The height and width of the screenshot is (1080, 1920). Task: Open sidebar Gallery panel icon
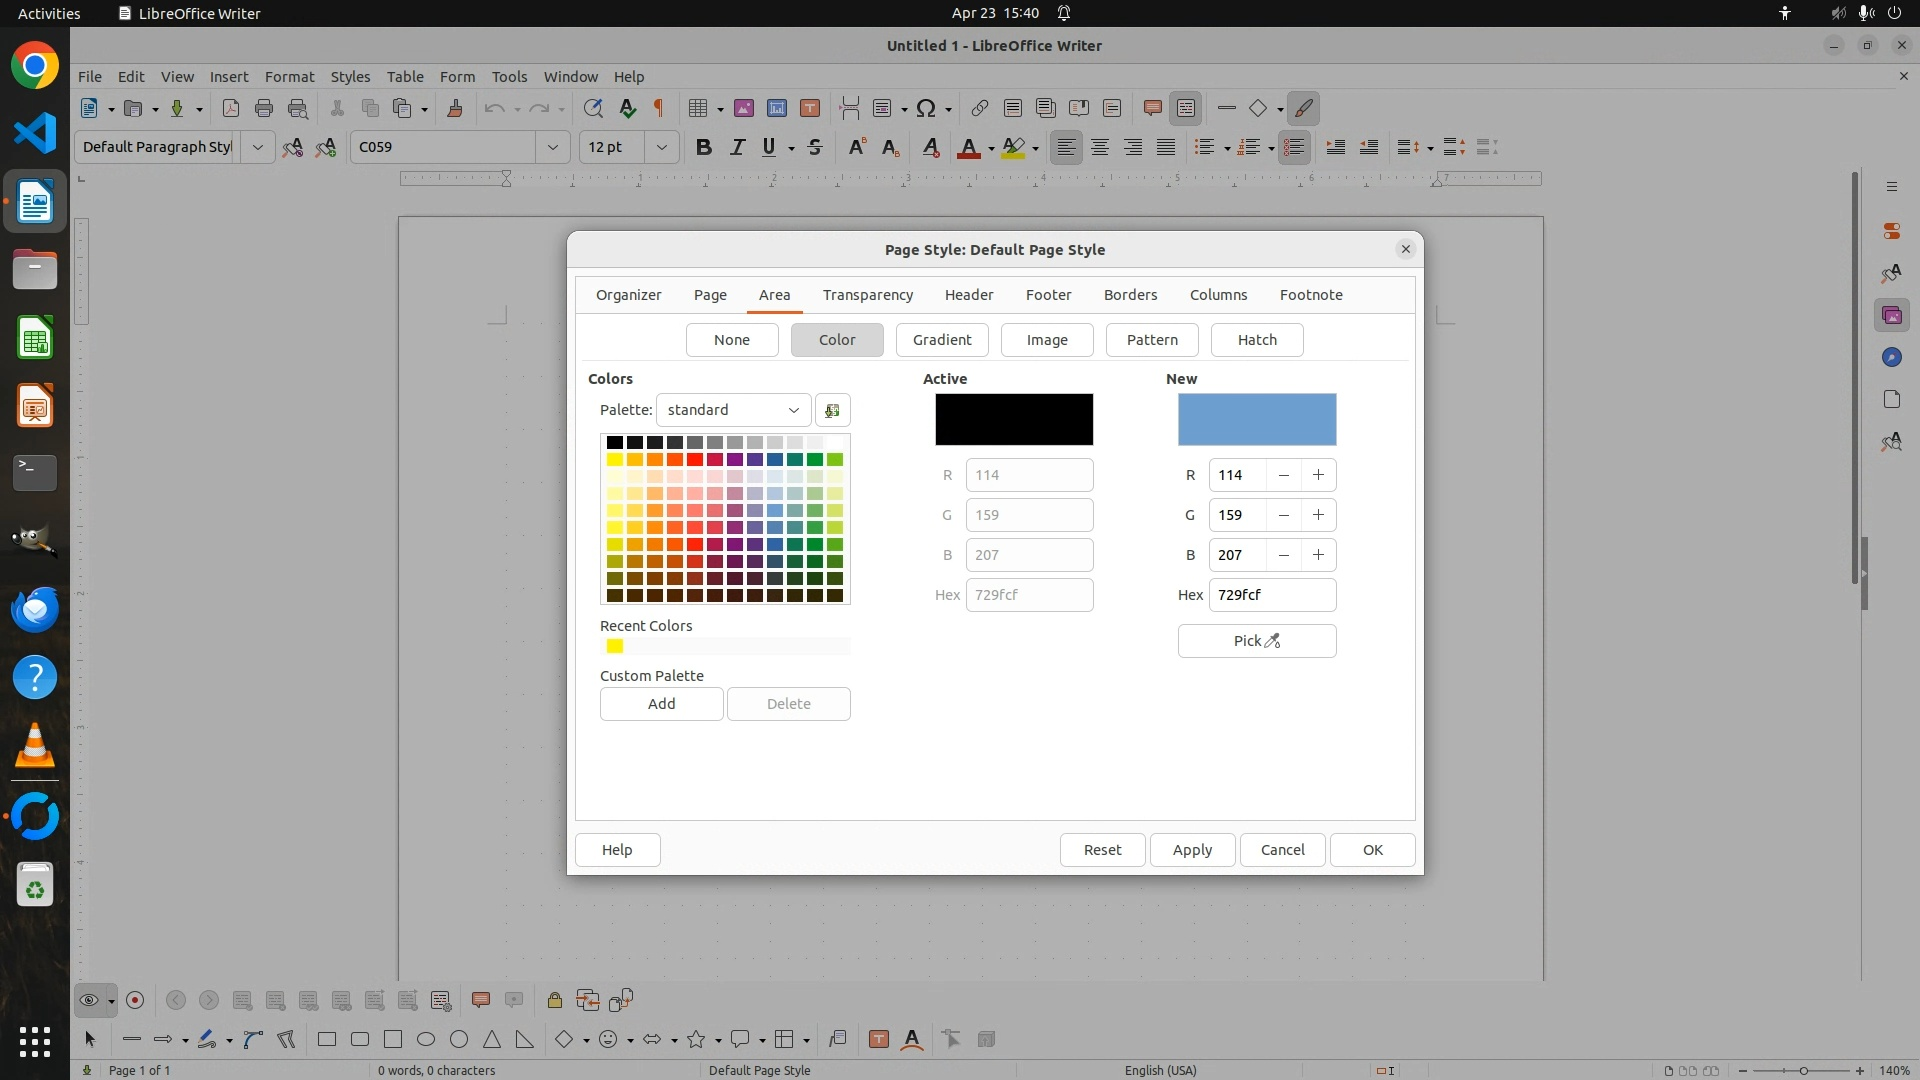point(1891,316)
